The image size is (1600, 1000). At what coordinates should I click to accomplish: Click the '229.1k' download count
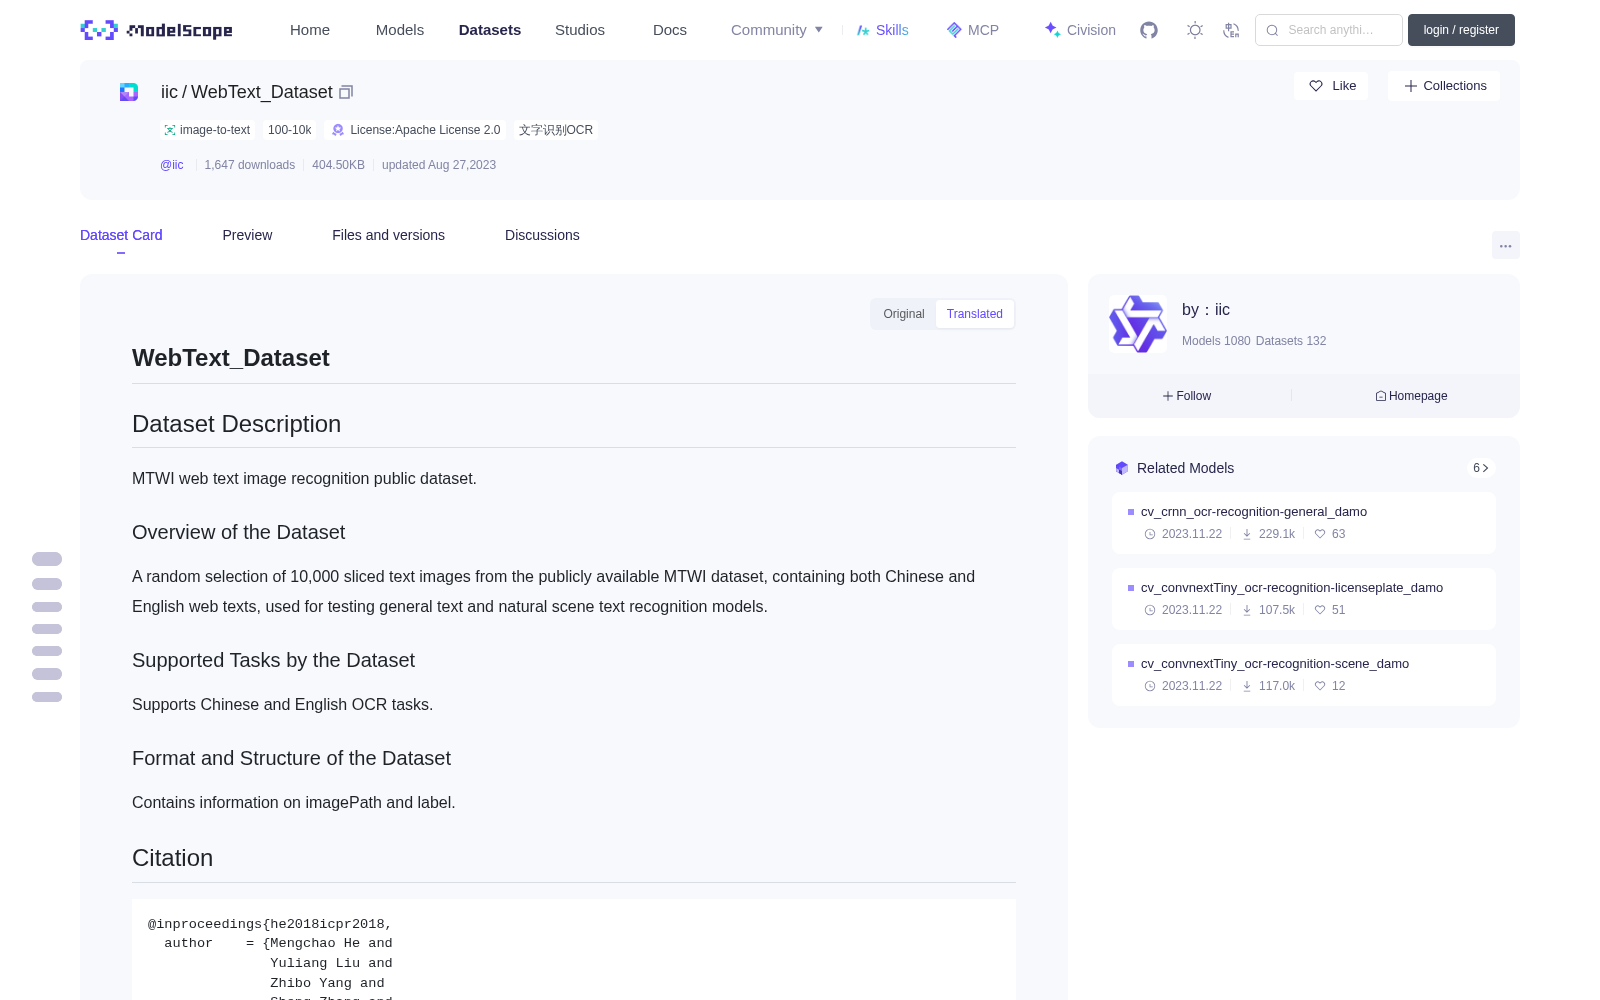click(1277, 534)
